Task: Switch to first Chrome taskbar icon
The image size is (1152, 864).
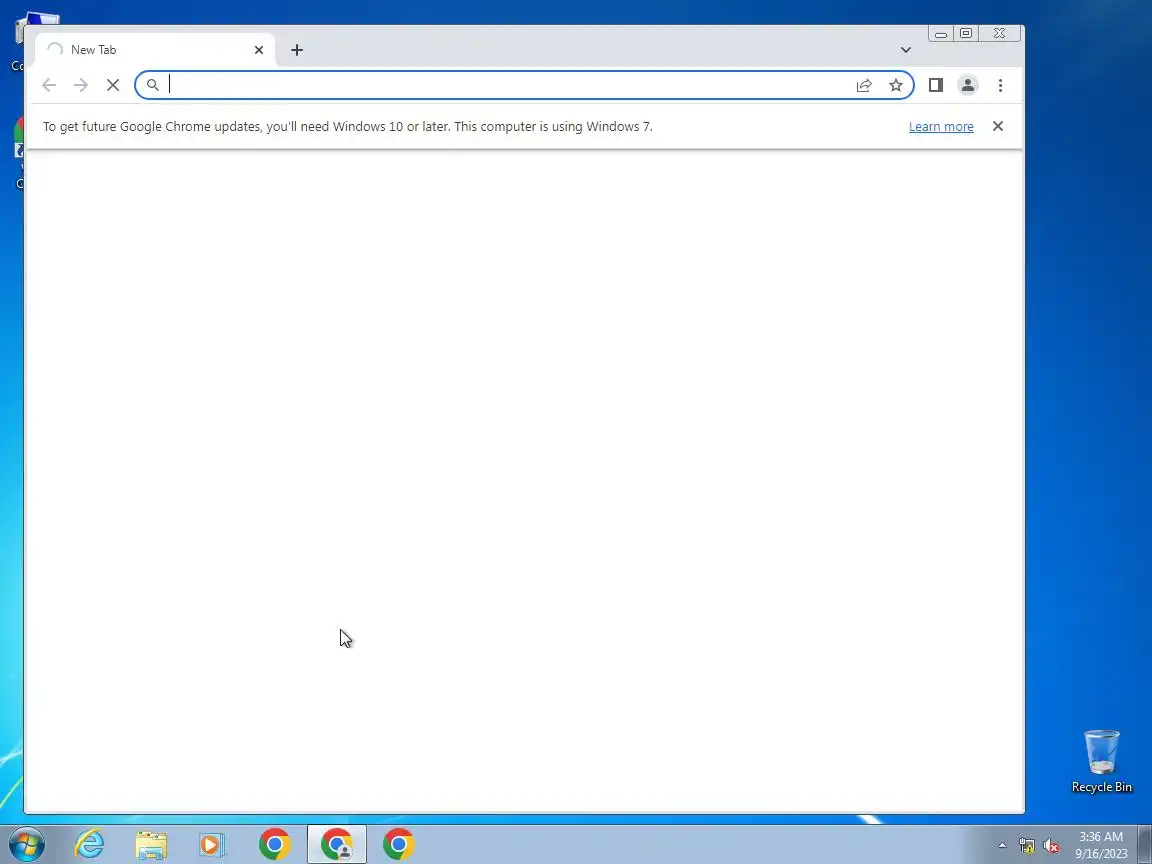Action: click(x=275, y=844)
